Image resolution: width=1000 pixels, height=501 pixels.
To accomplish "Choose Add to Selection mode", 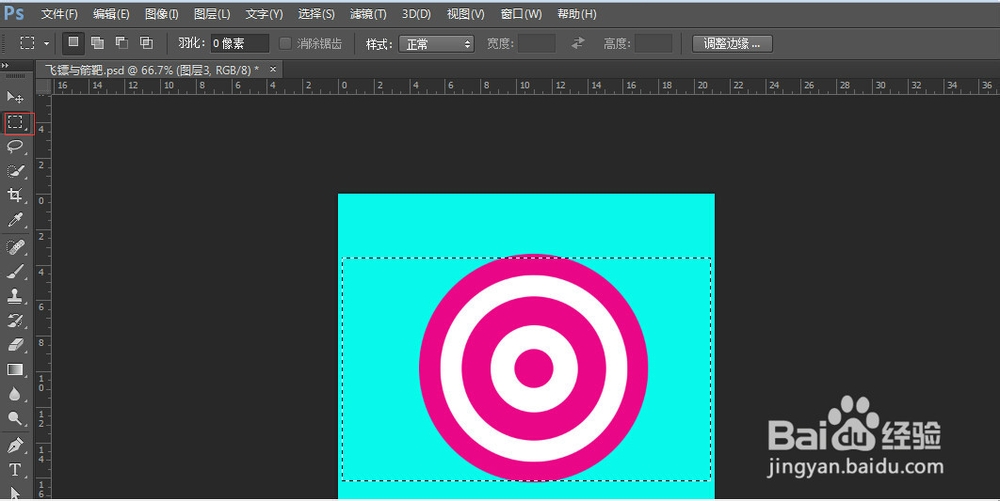I will coord(98,43).
